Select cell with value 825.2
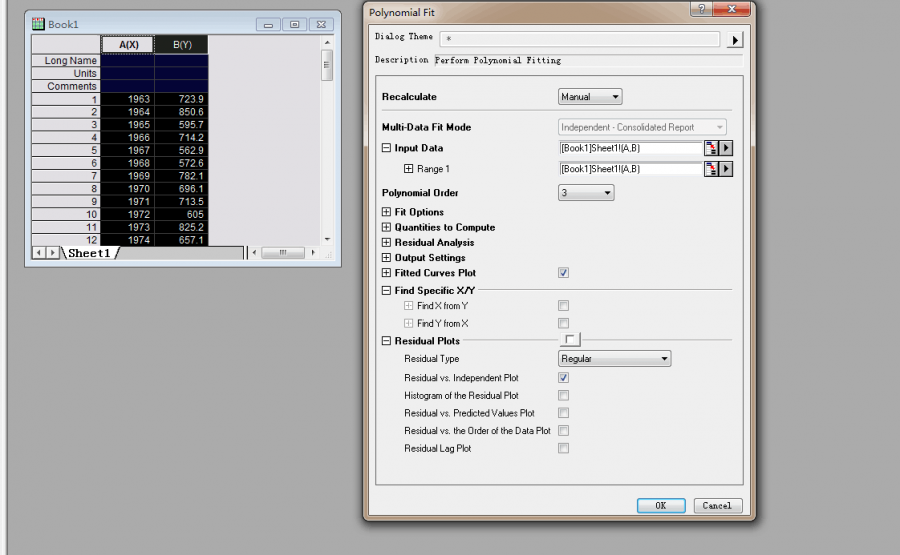 tap(181, 227)
